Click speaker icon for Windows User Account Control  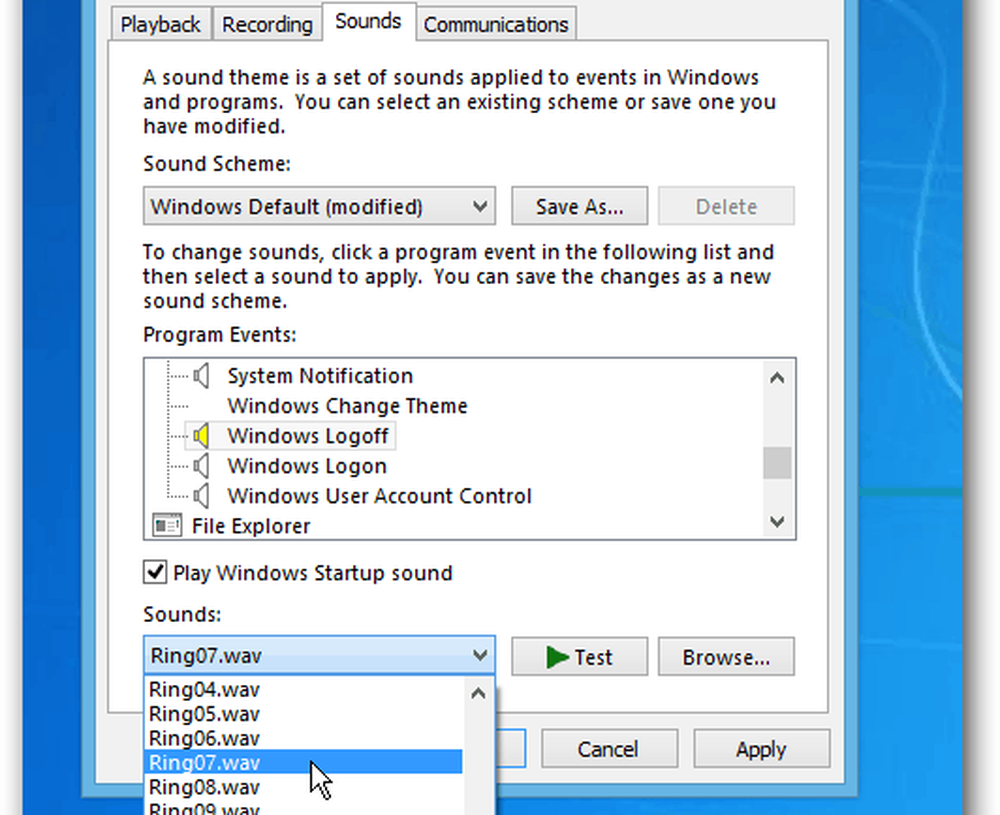[202, 496]
